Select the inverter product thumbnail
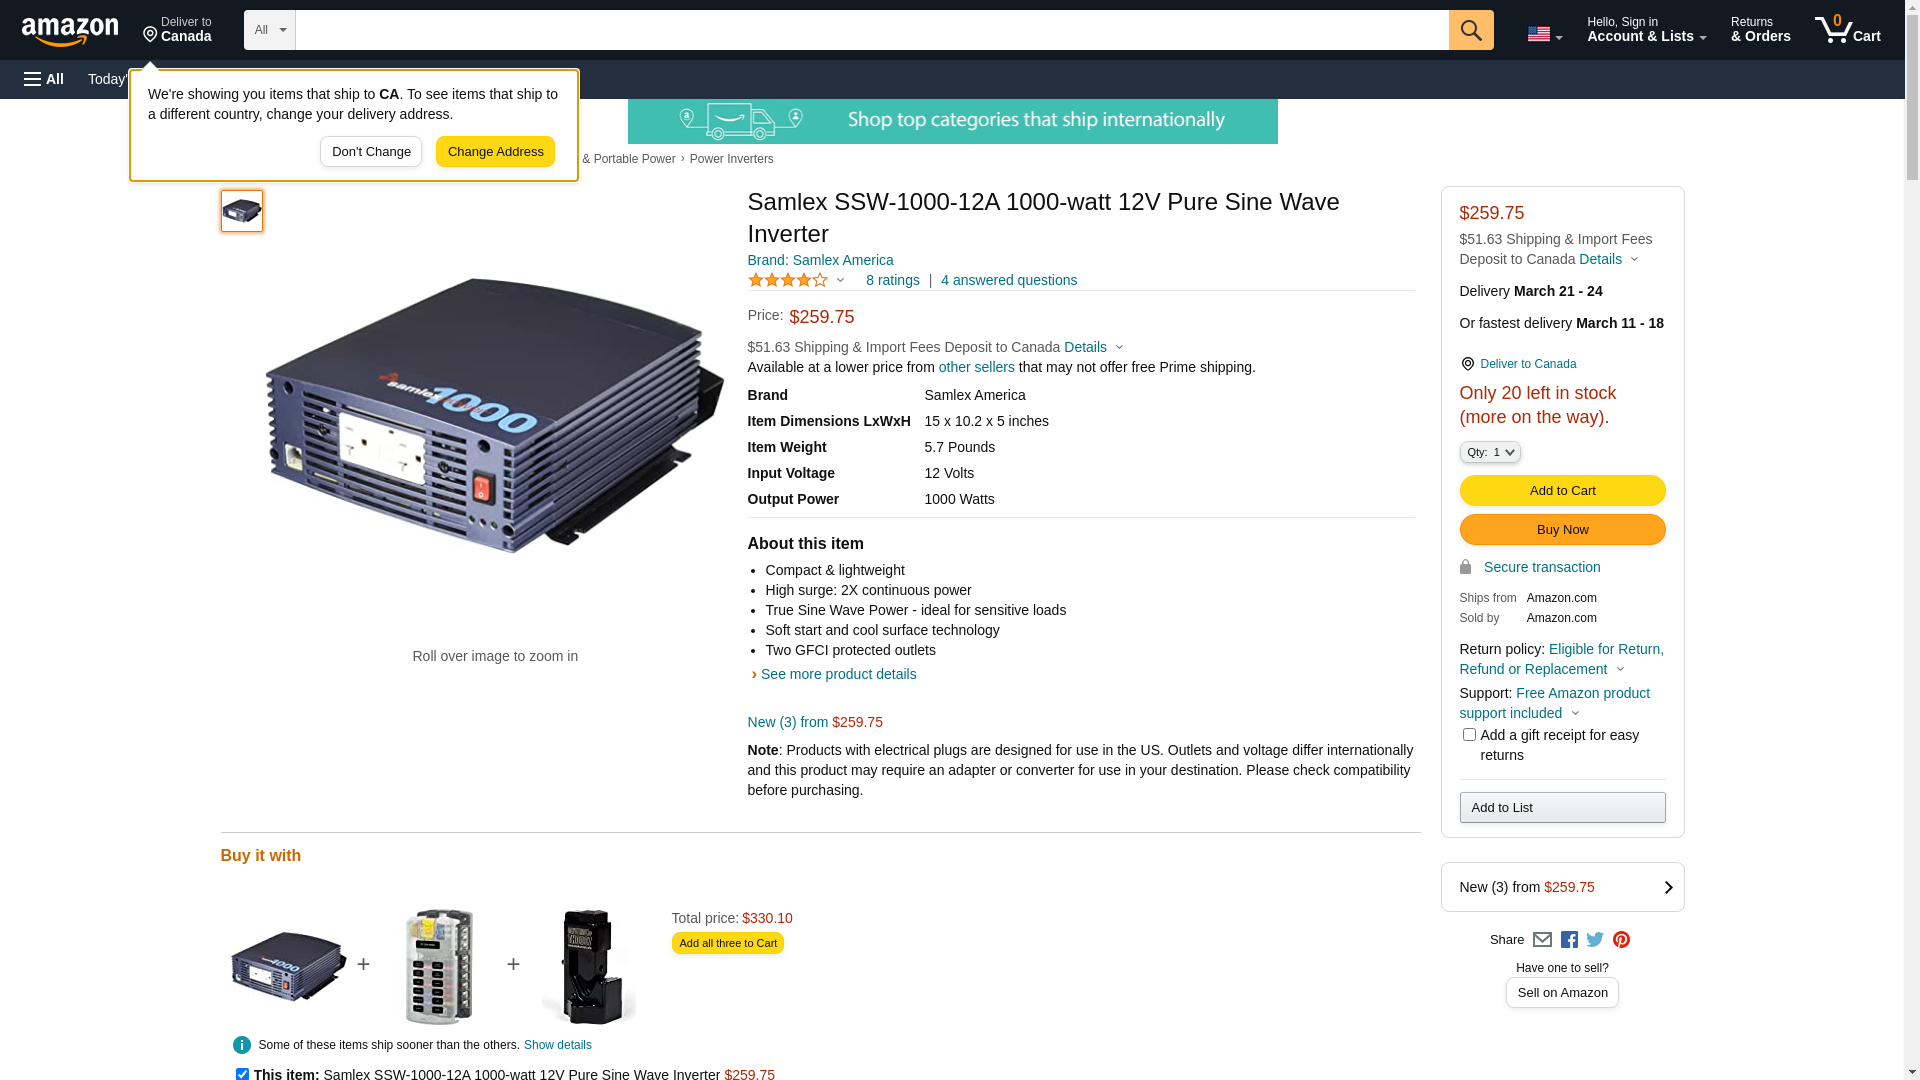The image size is (1920, 1080). (242, 211)
